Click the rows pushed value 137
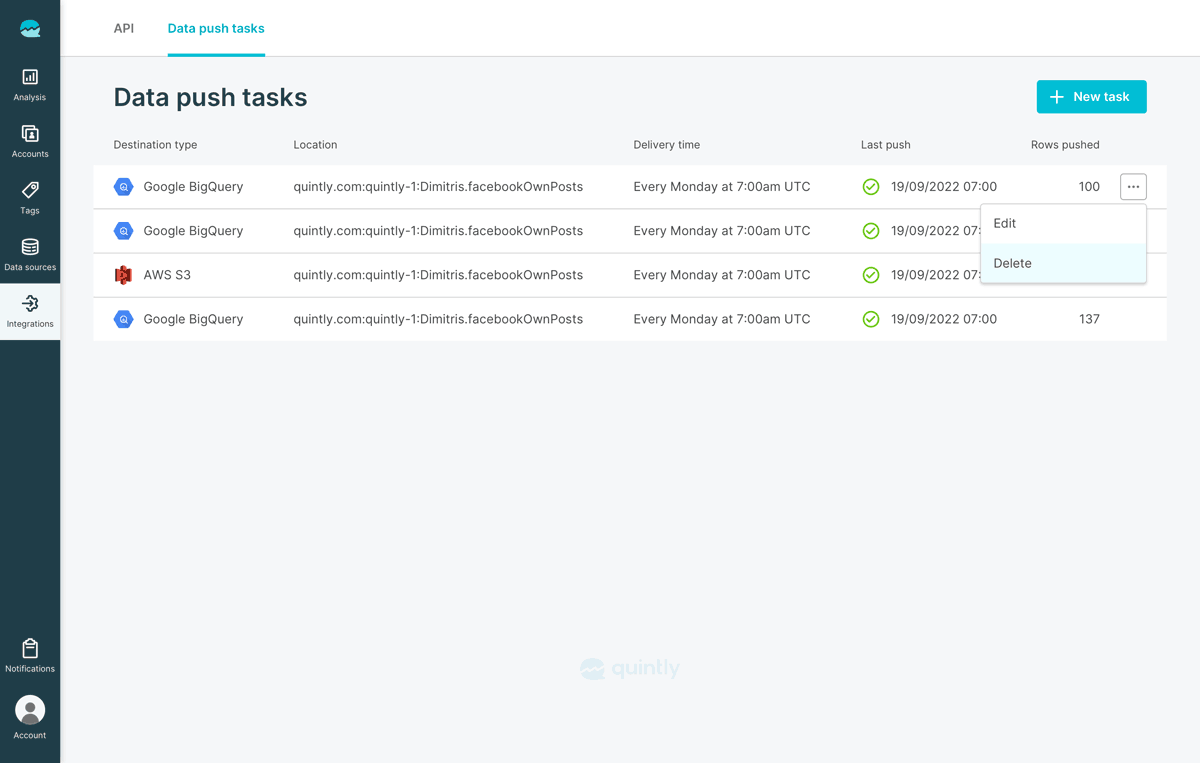 tap(1089, 319)
